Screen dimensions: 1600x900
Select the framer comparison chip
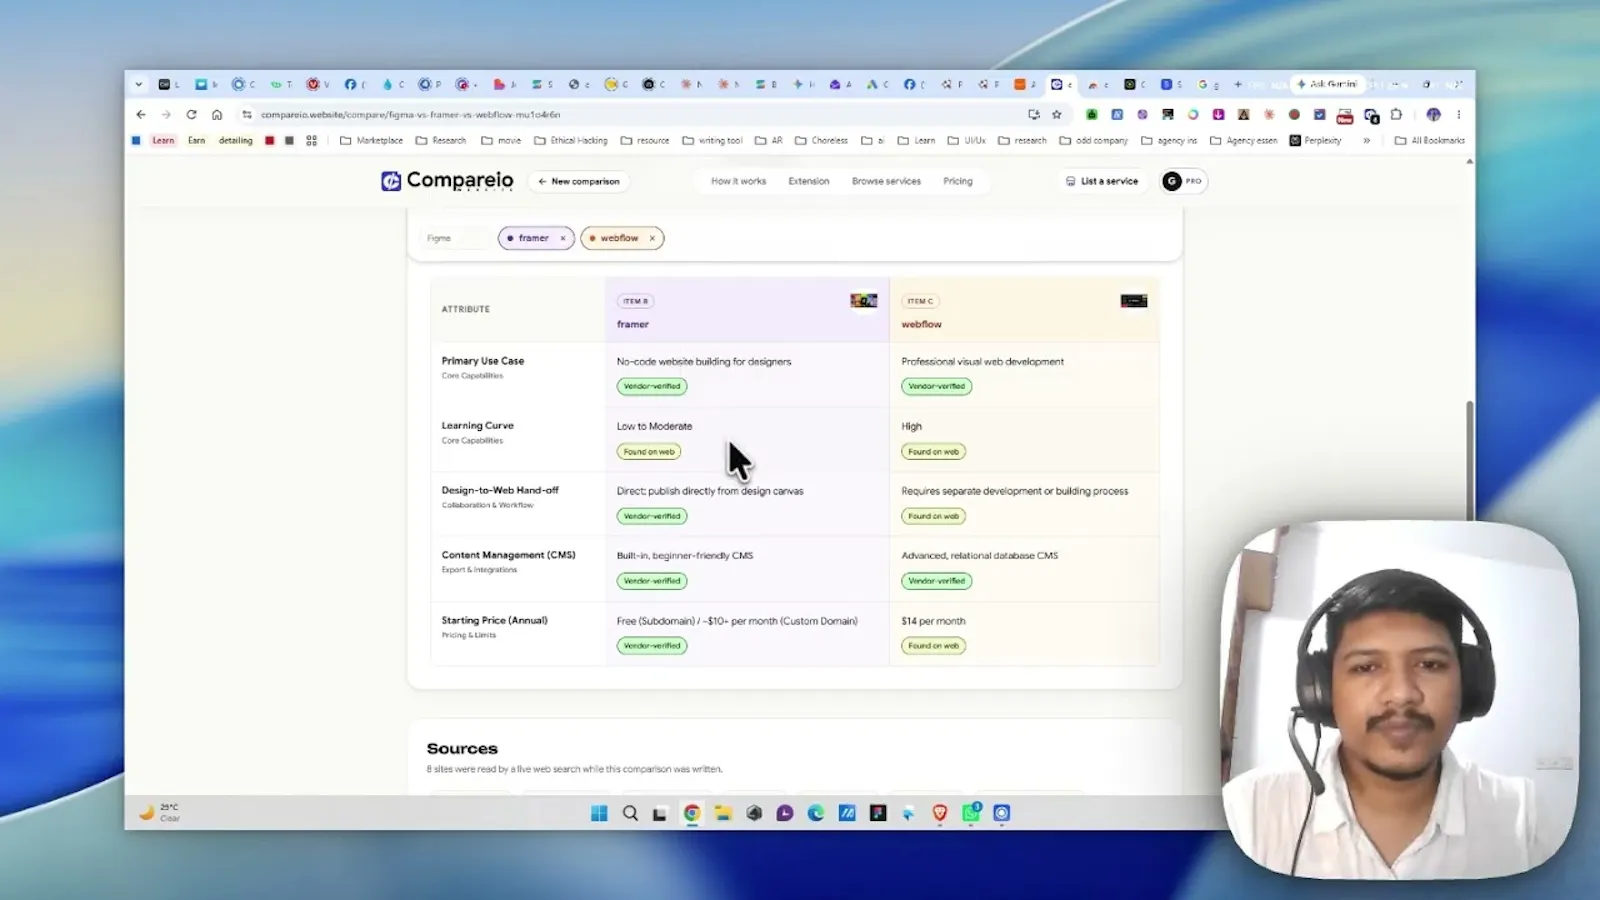point(535,238)
